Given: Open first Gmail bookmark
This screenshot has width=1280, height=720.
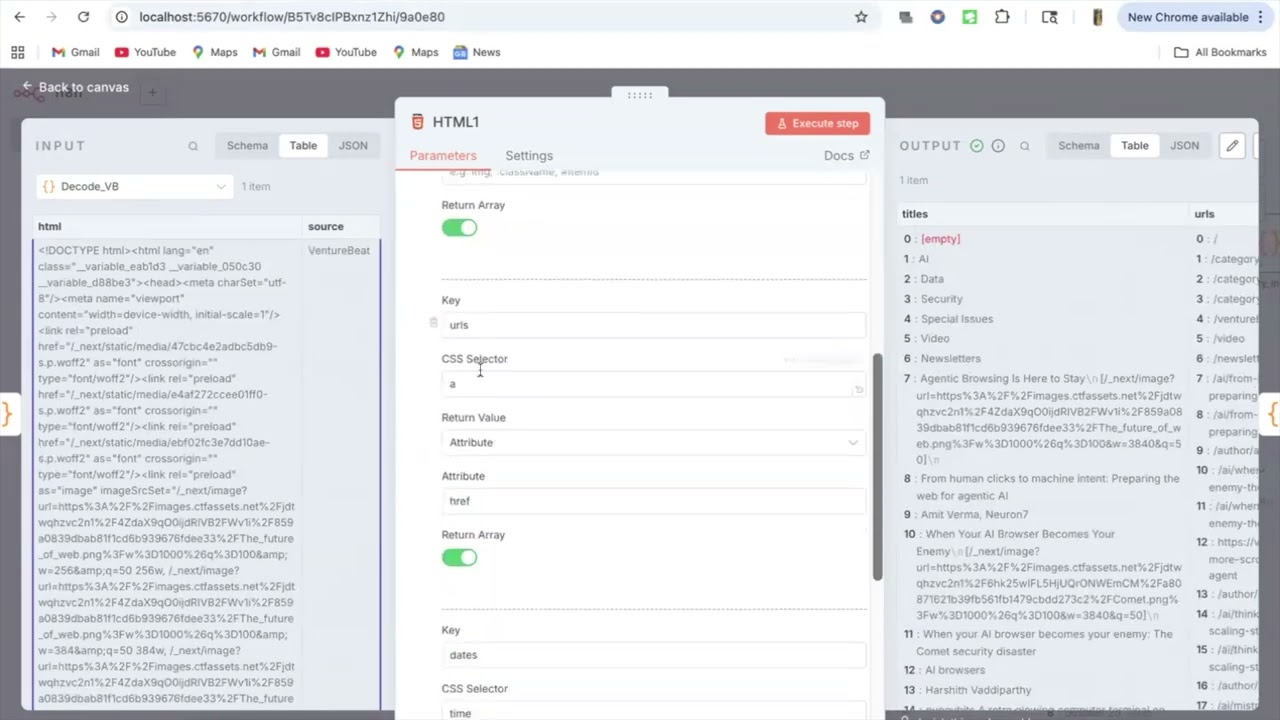Looking at the screenshot, I should (76, 52).
